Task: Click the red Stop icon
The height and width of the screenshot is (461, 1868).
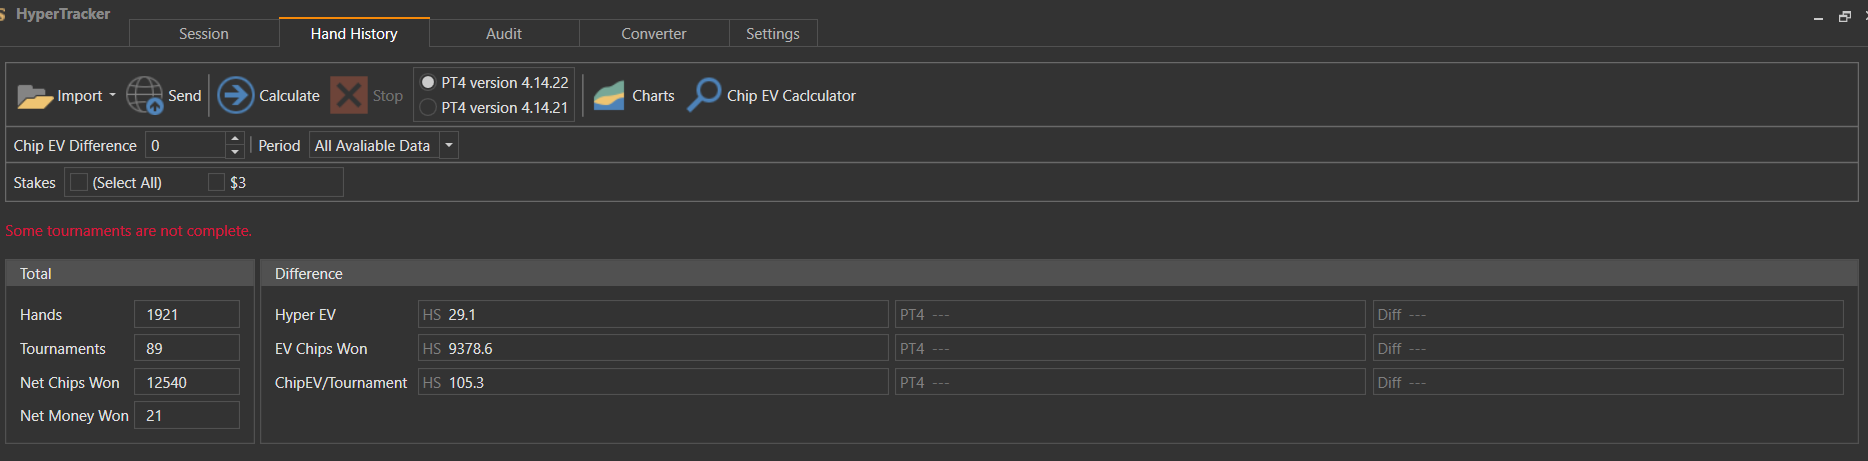Action: (349, 96)
